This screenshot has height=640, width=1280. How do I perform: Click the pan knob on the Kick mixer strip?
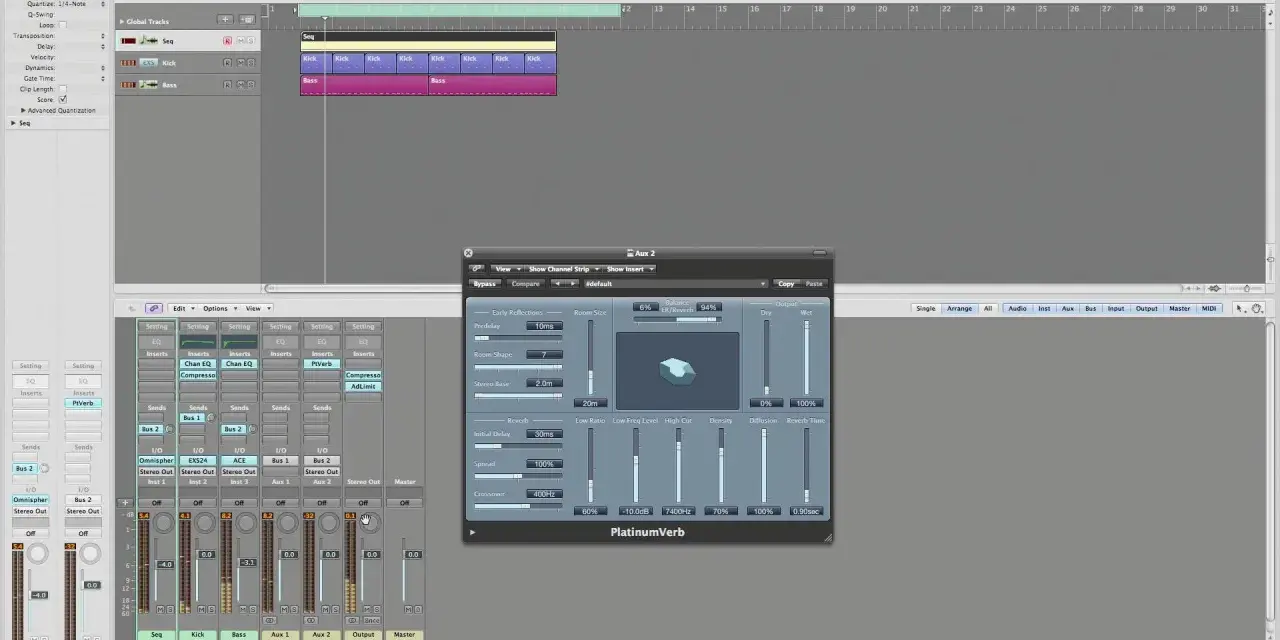coord(205,524)
